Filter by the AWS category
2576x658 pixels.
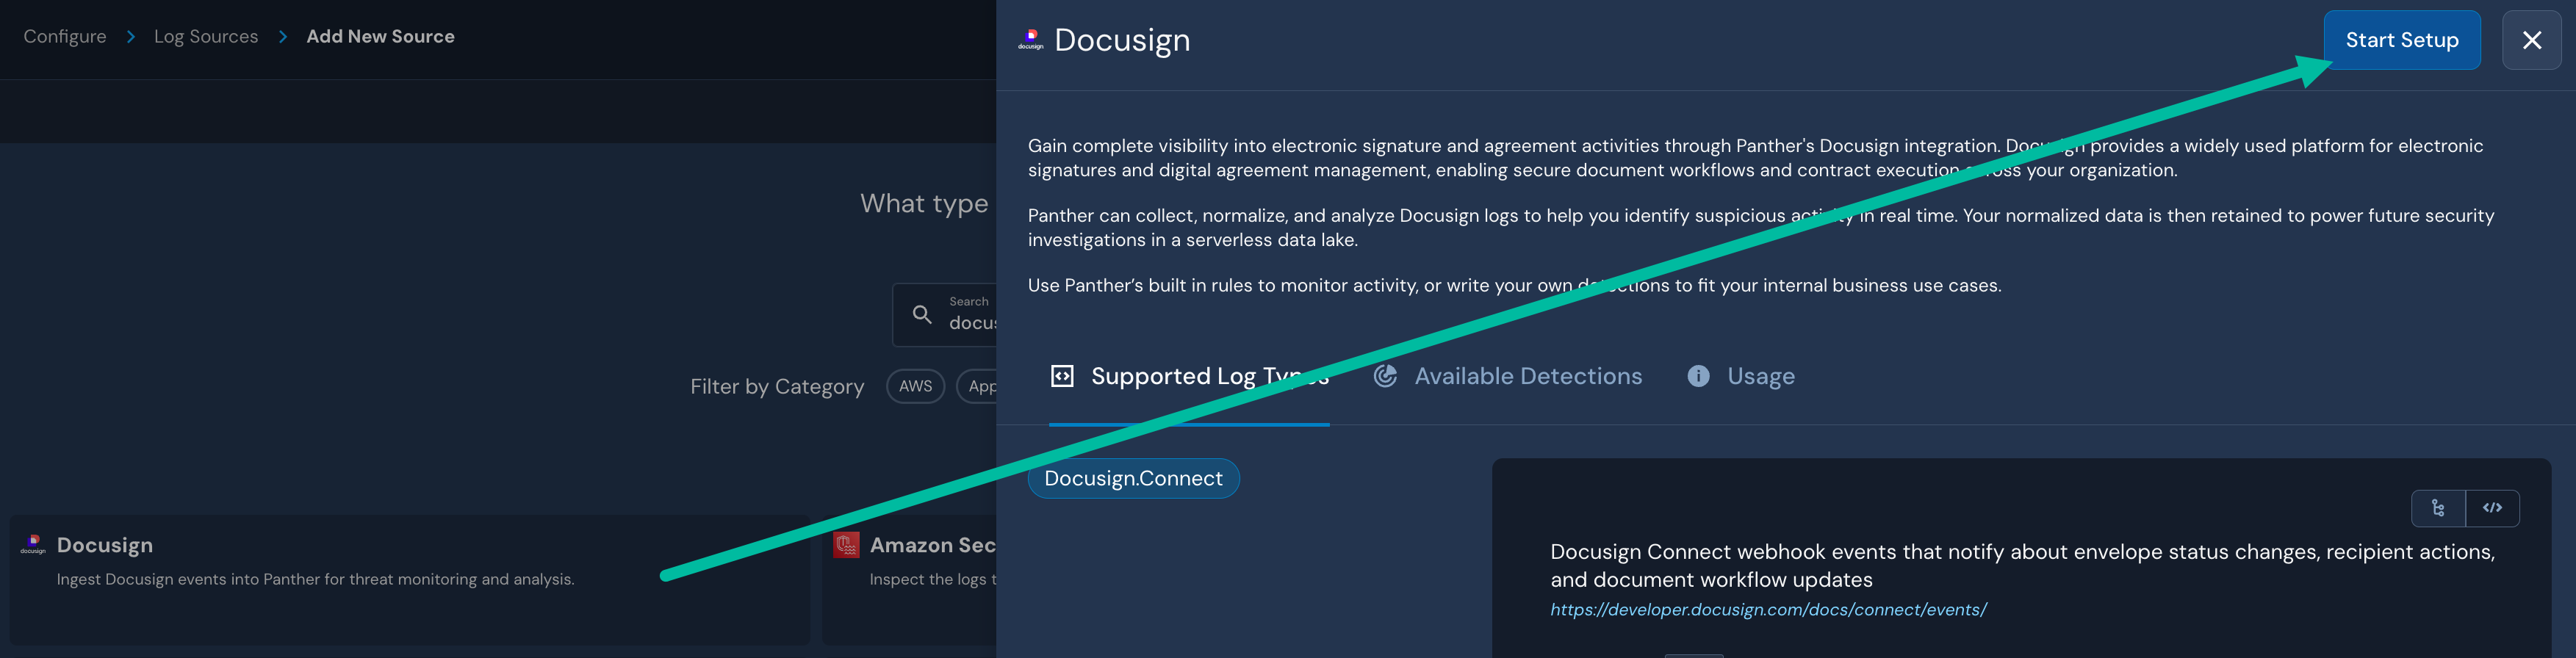point(915,386)
